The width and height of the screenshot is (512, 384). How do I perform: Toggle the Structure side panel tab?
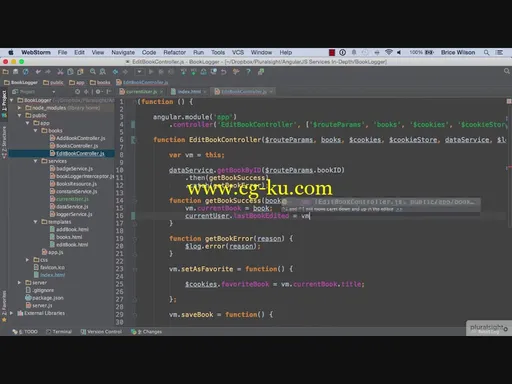pyautogui.click(x=4, y=142)
